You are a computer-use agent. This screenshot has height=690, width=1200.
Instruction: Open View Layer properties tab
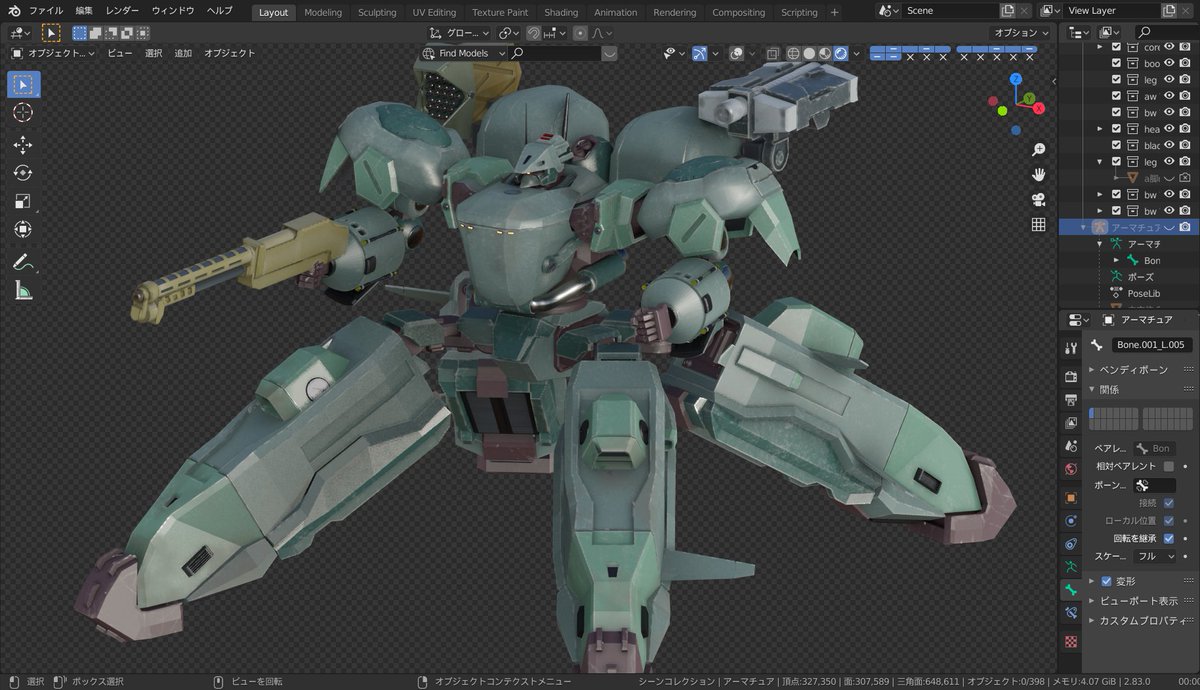[x=1071, y=423]
